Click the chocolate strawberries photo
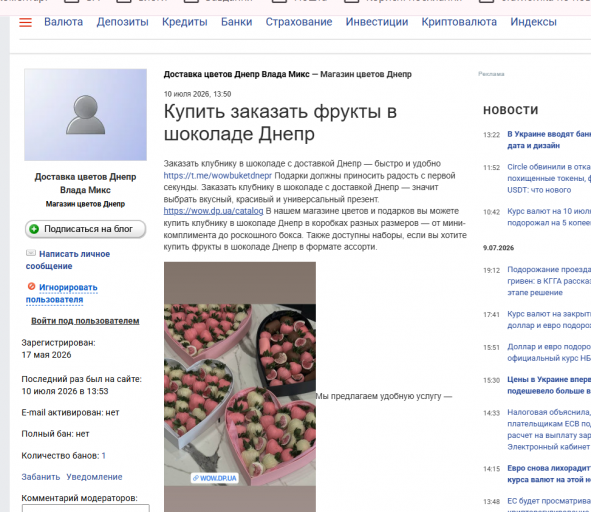Image resolution: width=591 pixels, height=512 pixels. (240, 387)
